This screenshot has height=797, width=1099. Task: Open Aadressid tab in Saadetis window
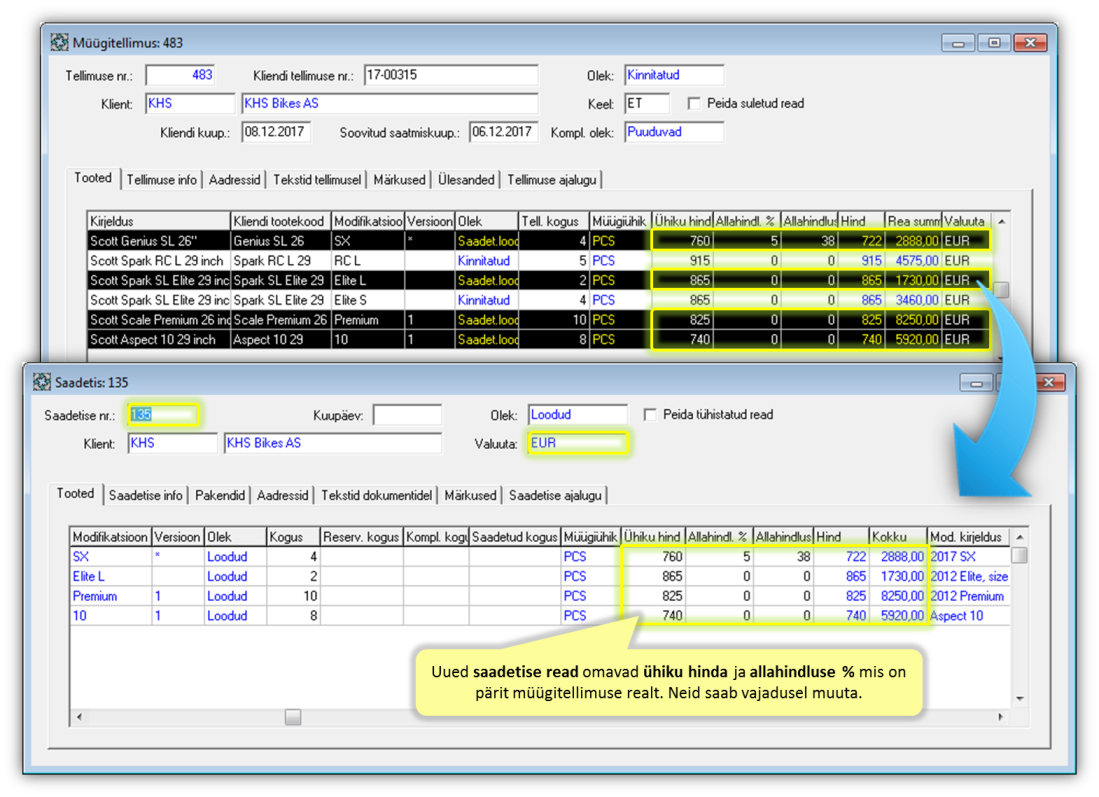tap(282, 496)
